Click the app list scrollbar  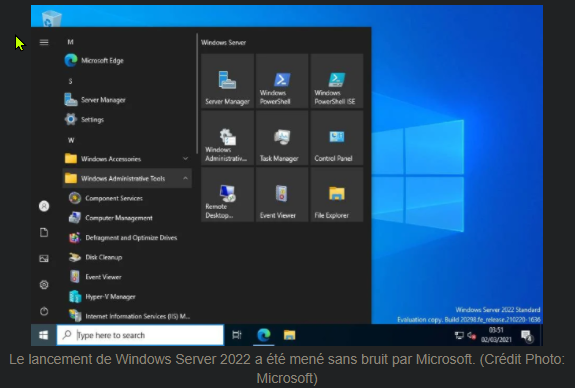point(197,94)
